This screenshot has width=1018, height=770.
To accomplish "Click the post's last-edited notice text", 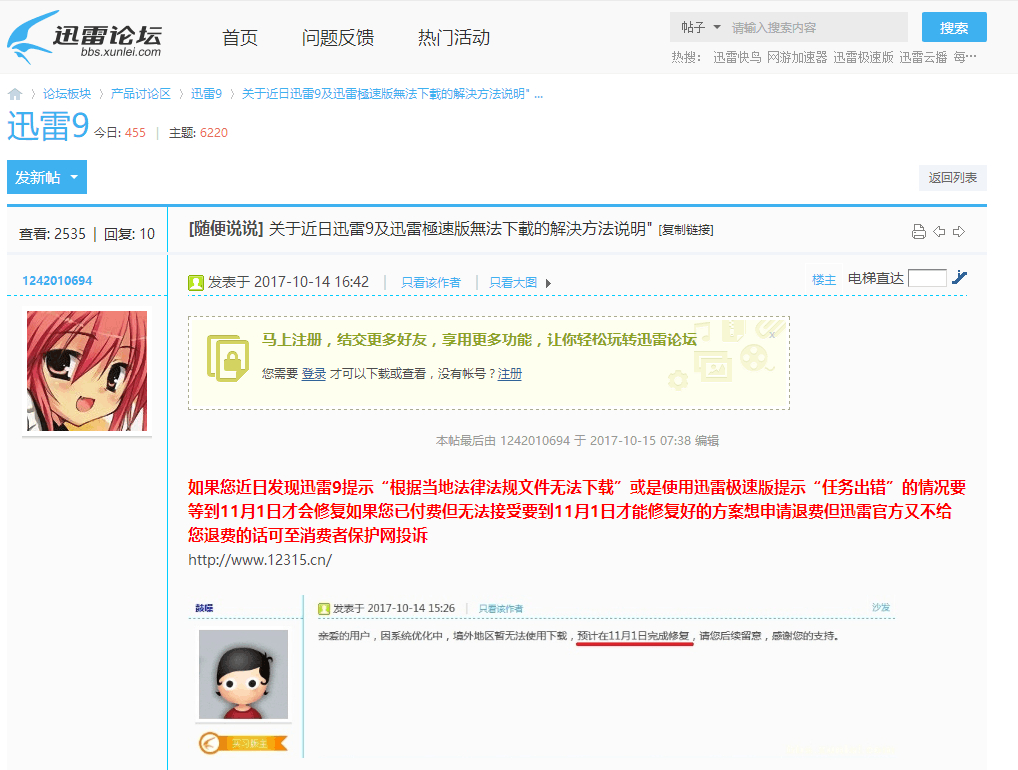I will tap(577, 441).
